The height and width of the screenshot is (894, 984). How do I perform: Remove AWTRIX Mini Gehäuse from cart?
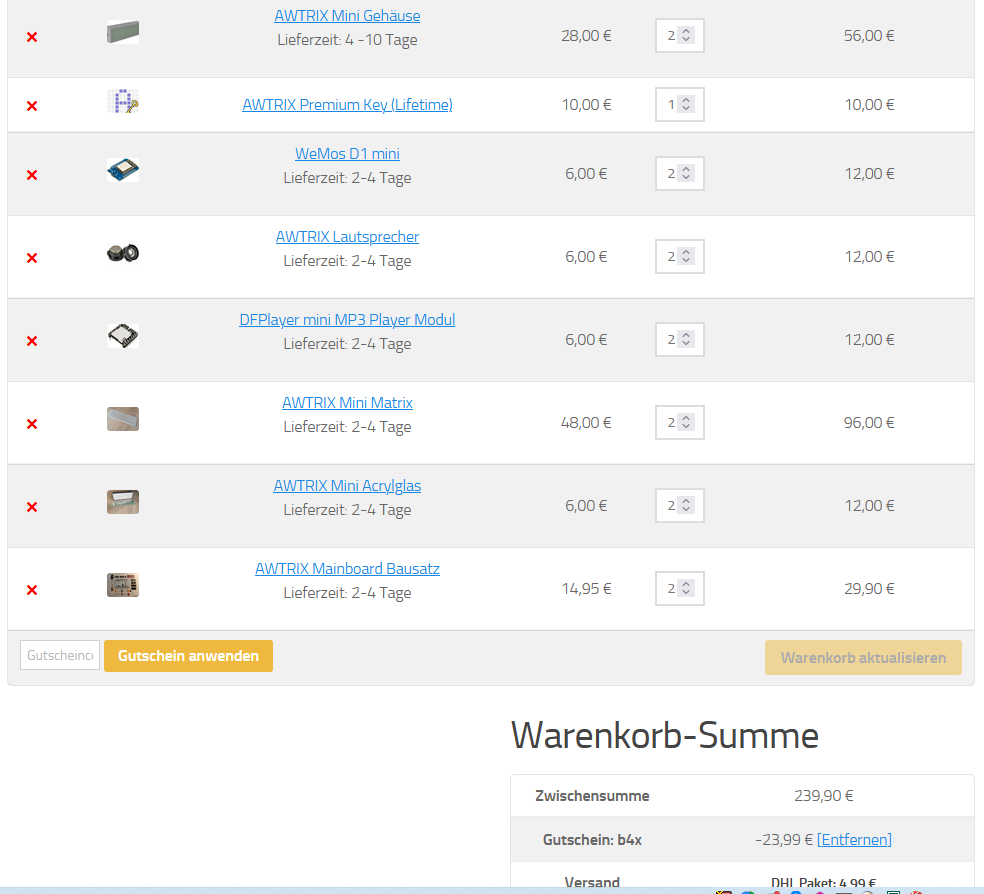tap(32, 37)
